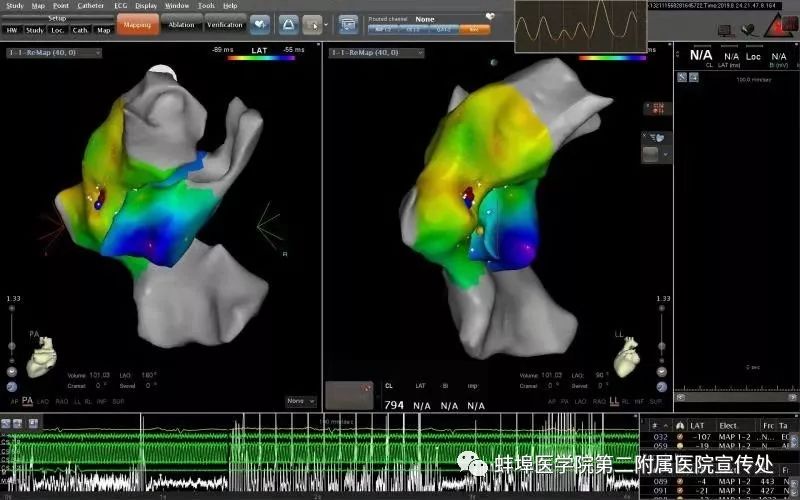Click the respiration gating bell-shaped icon
800x500 pixels.
(288, 24)
